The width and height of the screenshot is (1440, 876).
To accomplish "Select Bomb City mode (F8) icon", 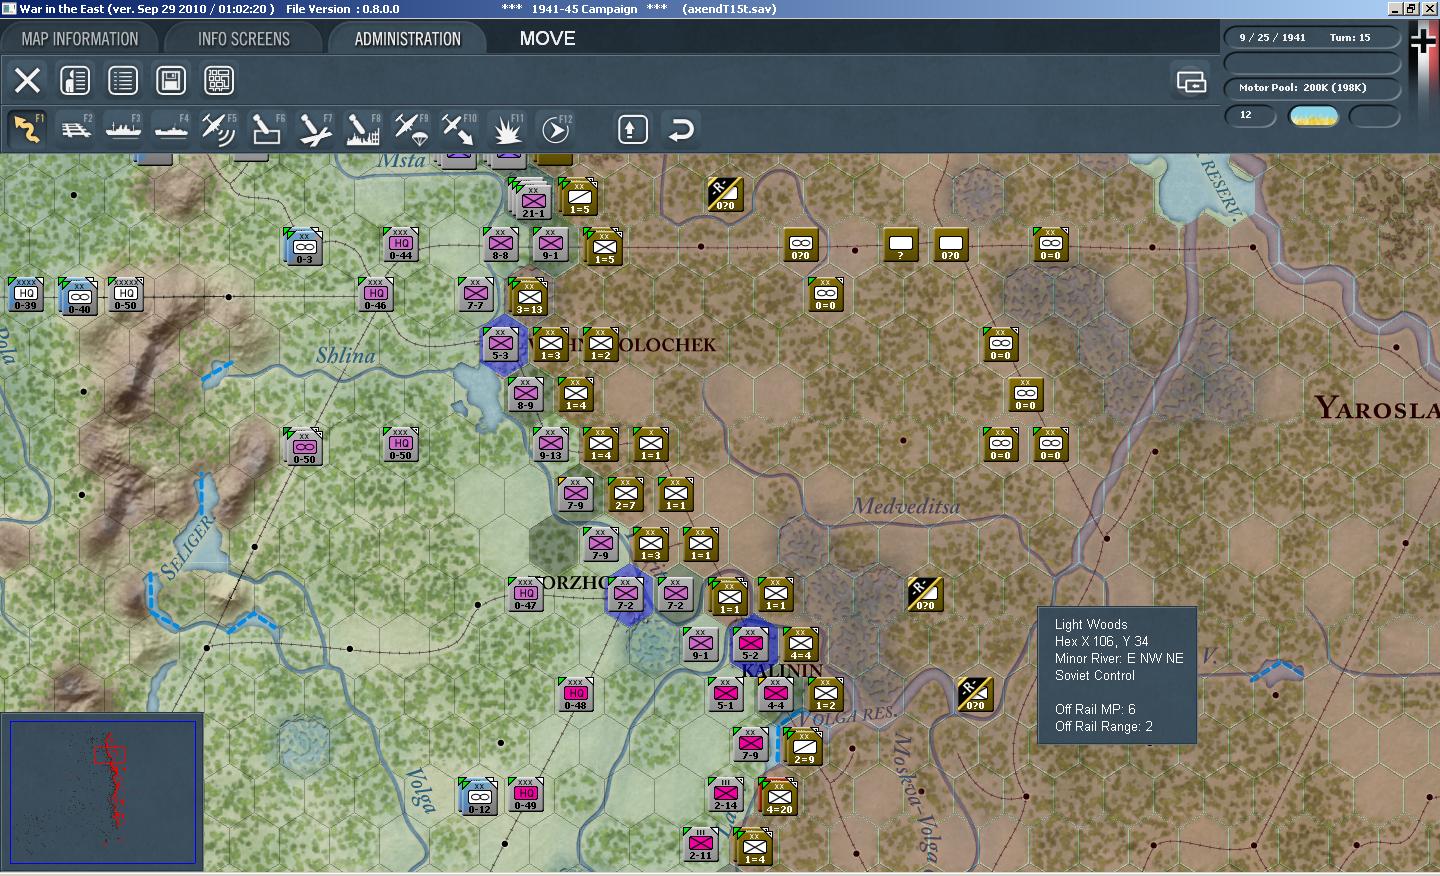I will pyautogui.click(x=363, y=129).
